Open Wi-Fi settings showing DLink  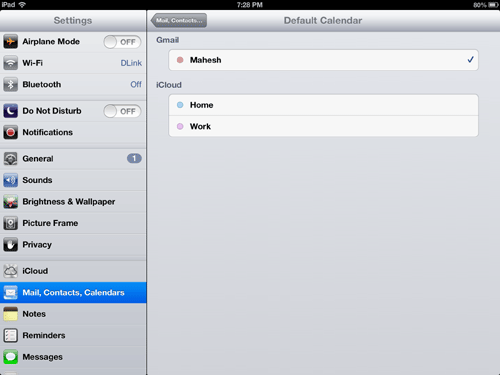[73, 63]
